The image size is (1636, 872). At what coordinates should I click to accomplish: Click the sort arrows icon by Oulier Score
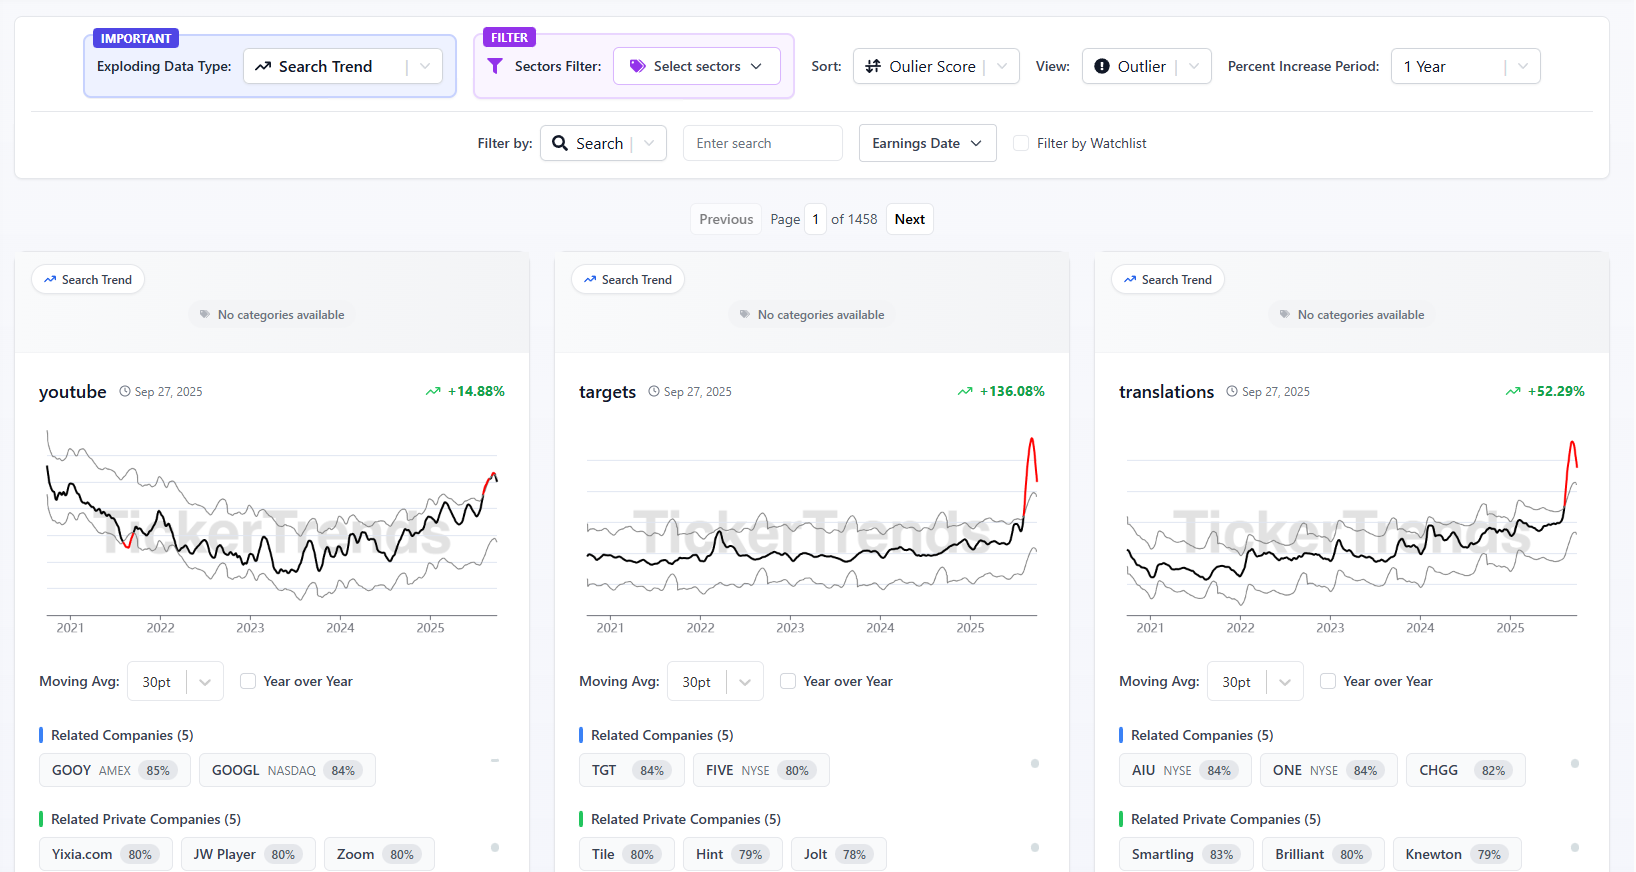tap(873, 66)
